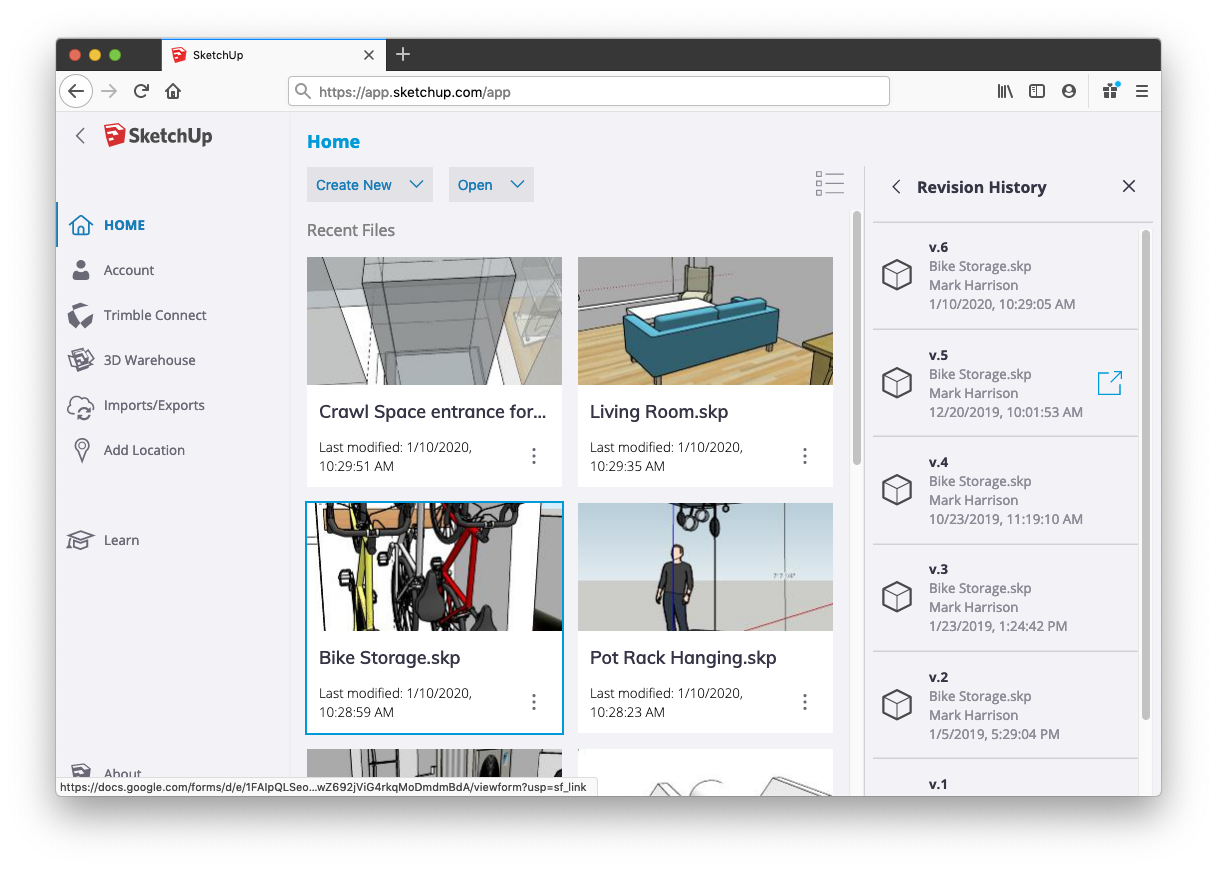Select 3D Warehouse in the sidebar

point(150,360)
